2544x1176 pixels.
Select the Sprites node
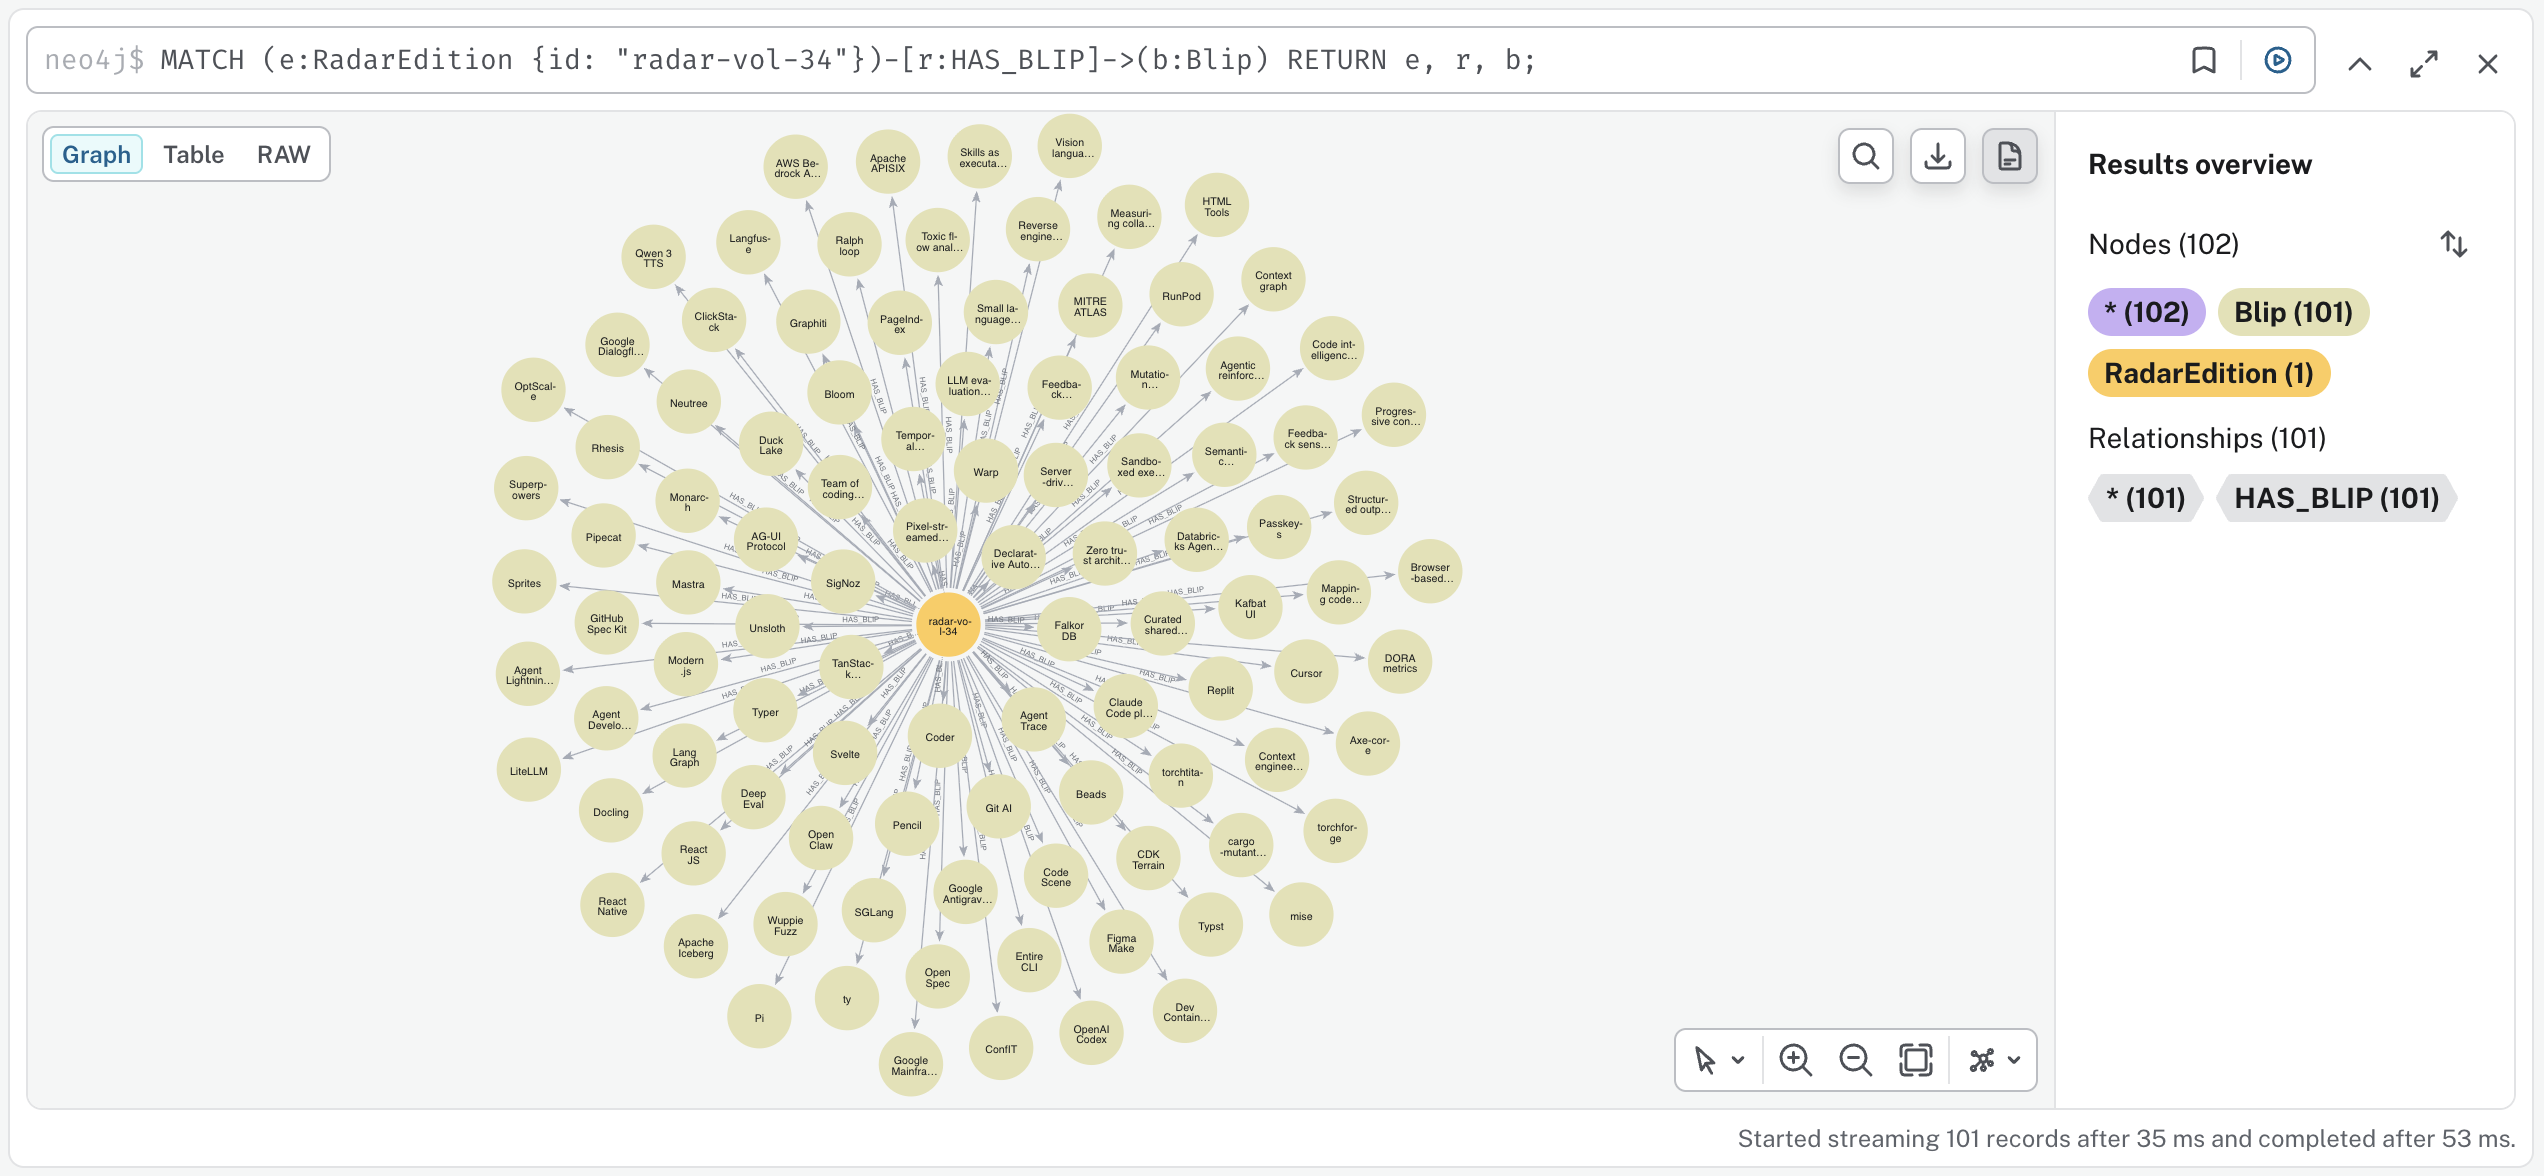pos(524,583)
